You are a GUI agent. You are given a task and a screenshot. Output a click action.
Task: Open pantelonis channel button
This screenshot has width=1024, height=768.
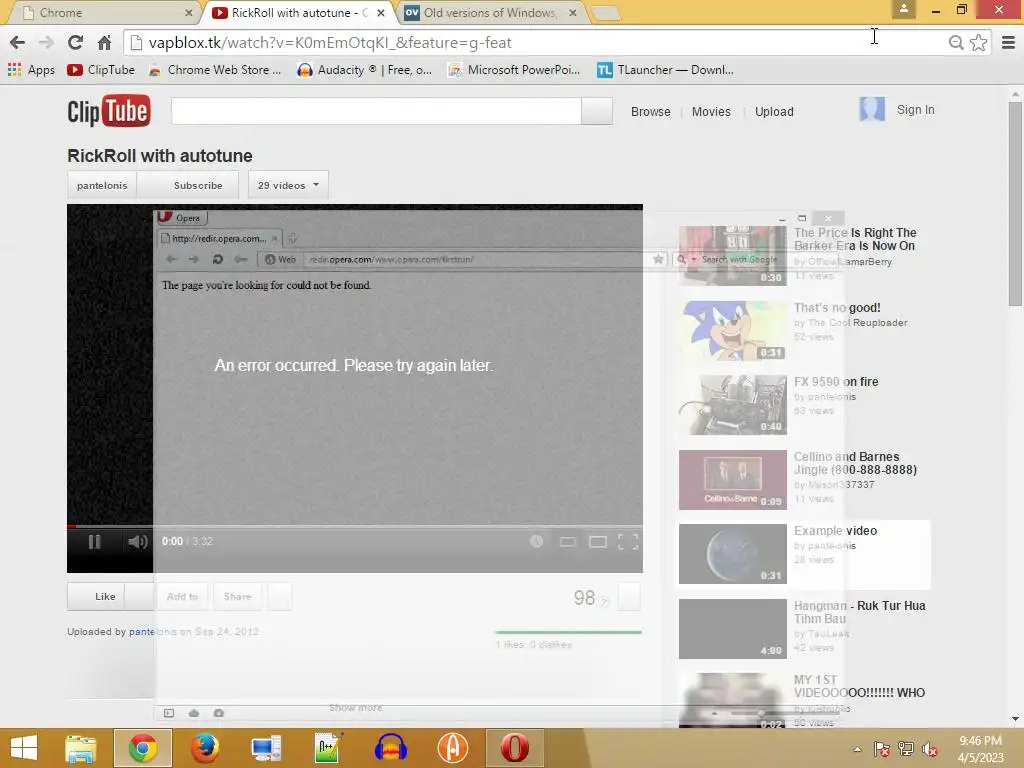[102, 185]
